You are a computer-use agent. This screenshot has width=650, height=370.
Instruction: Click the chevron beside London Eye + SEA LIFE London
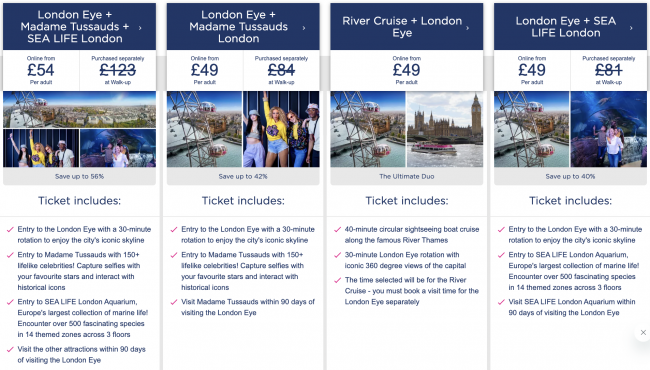click(x=631, y=28)
